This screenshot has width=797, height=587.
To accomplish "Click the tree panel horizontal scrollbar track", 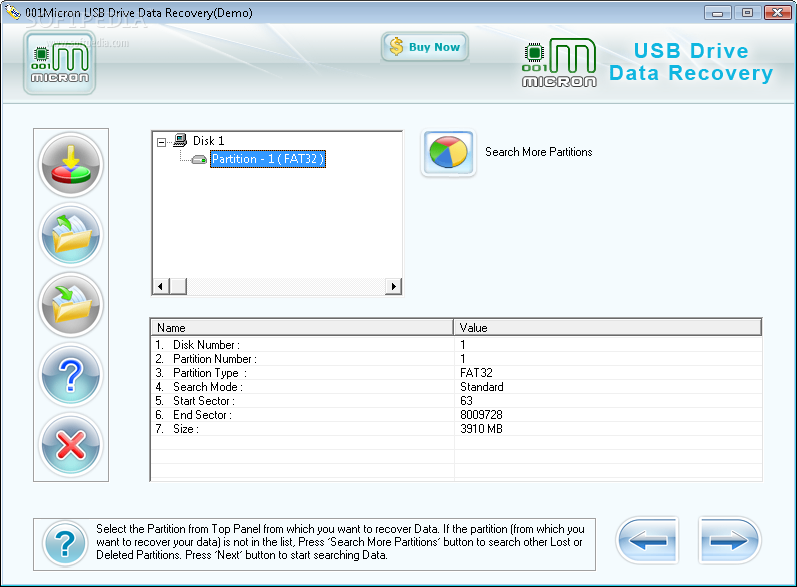I will click(x=286, y=286).
